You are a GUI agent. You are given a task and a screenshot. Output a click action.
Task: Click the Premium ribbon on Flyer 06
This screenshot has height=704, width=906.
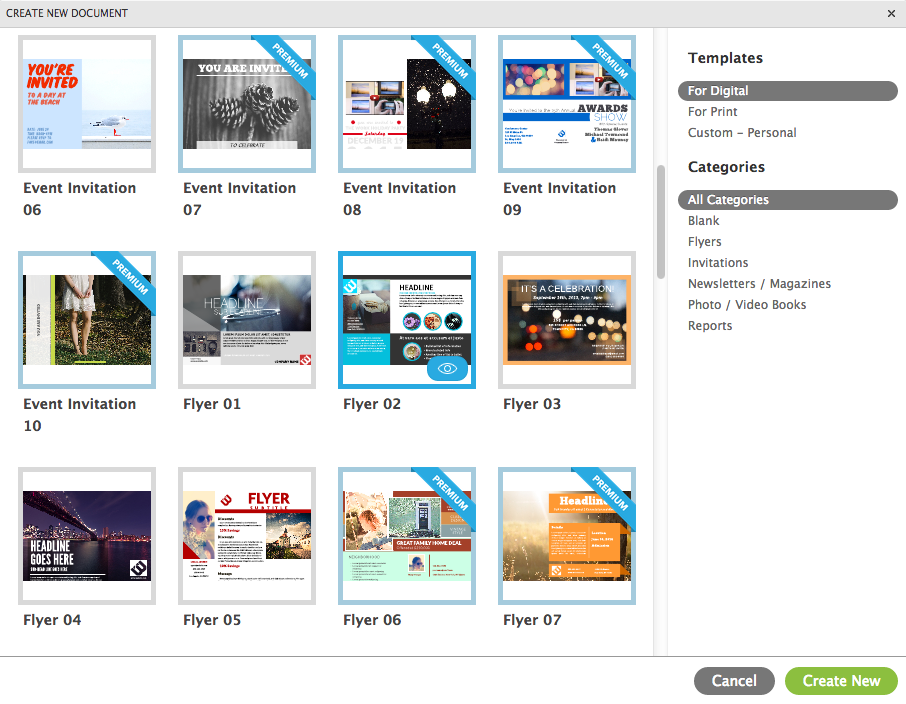(450, 492)
